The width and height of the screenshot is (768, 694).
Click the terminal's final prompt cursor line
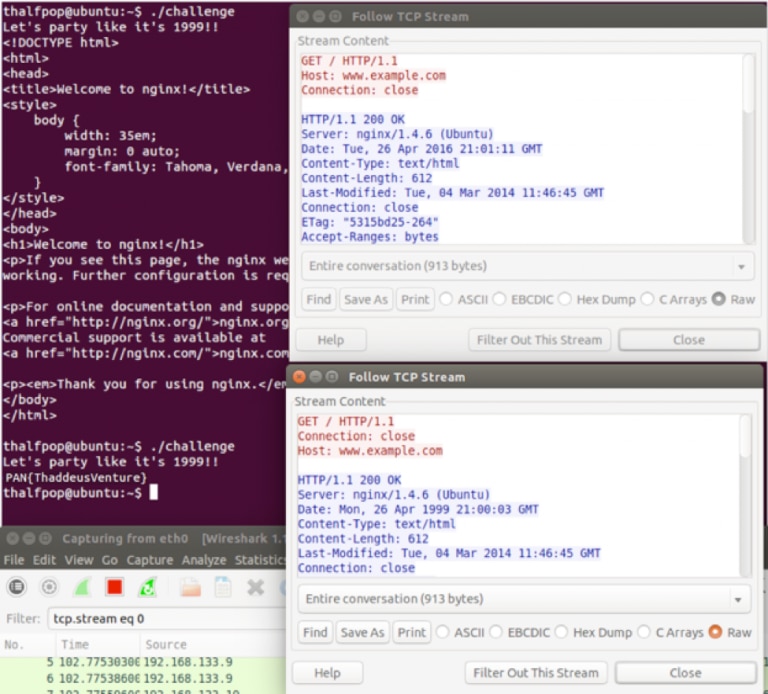point(80,492)
